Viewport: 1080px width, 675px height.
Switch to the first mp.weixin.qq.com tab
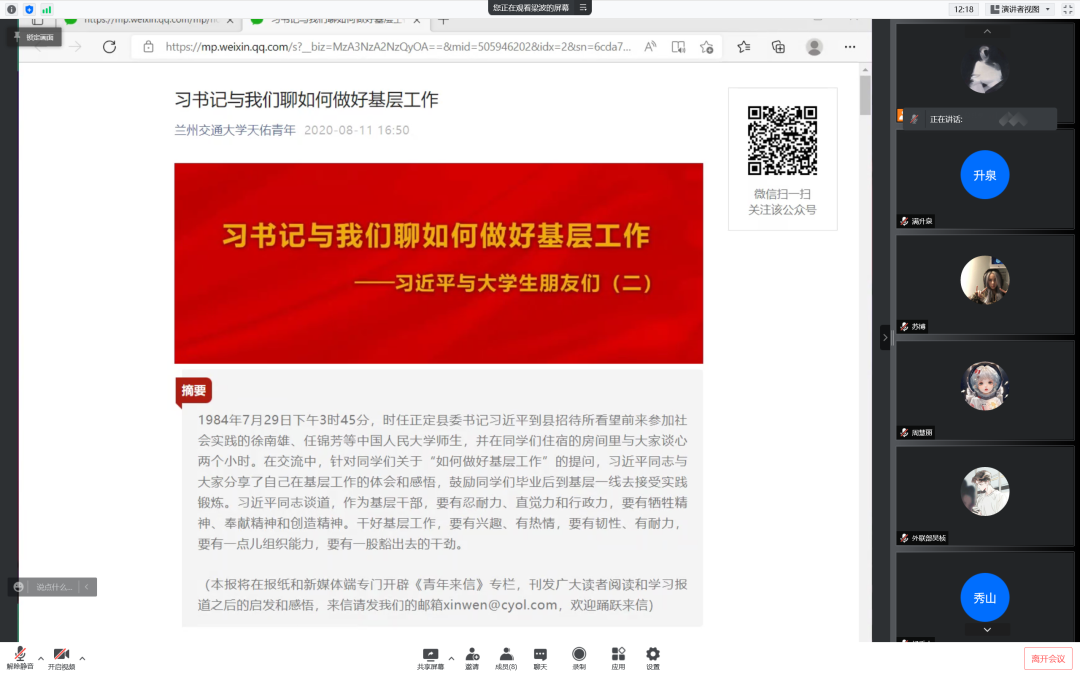(x=150, y=23)
